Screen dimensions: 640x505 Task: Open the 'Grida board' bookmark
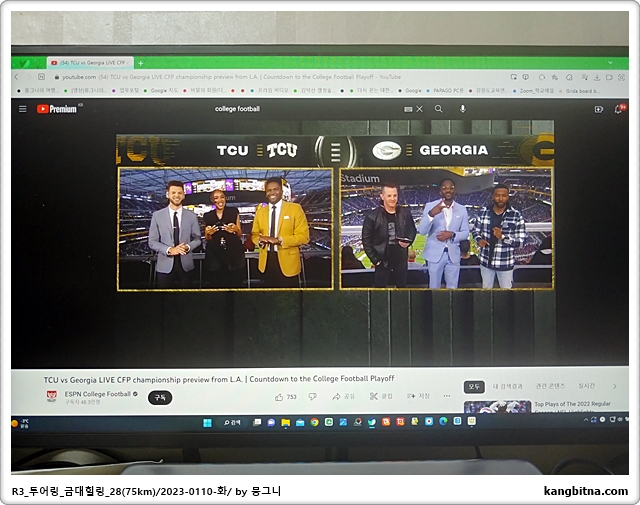tap(579, 91)
